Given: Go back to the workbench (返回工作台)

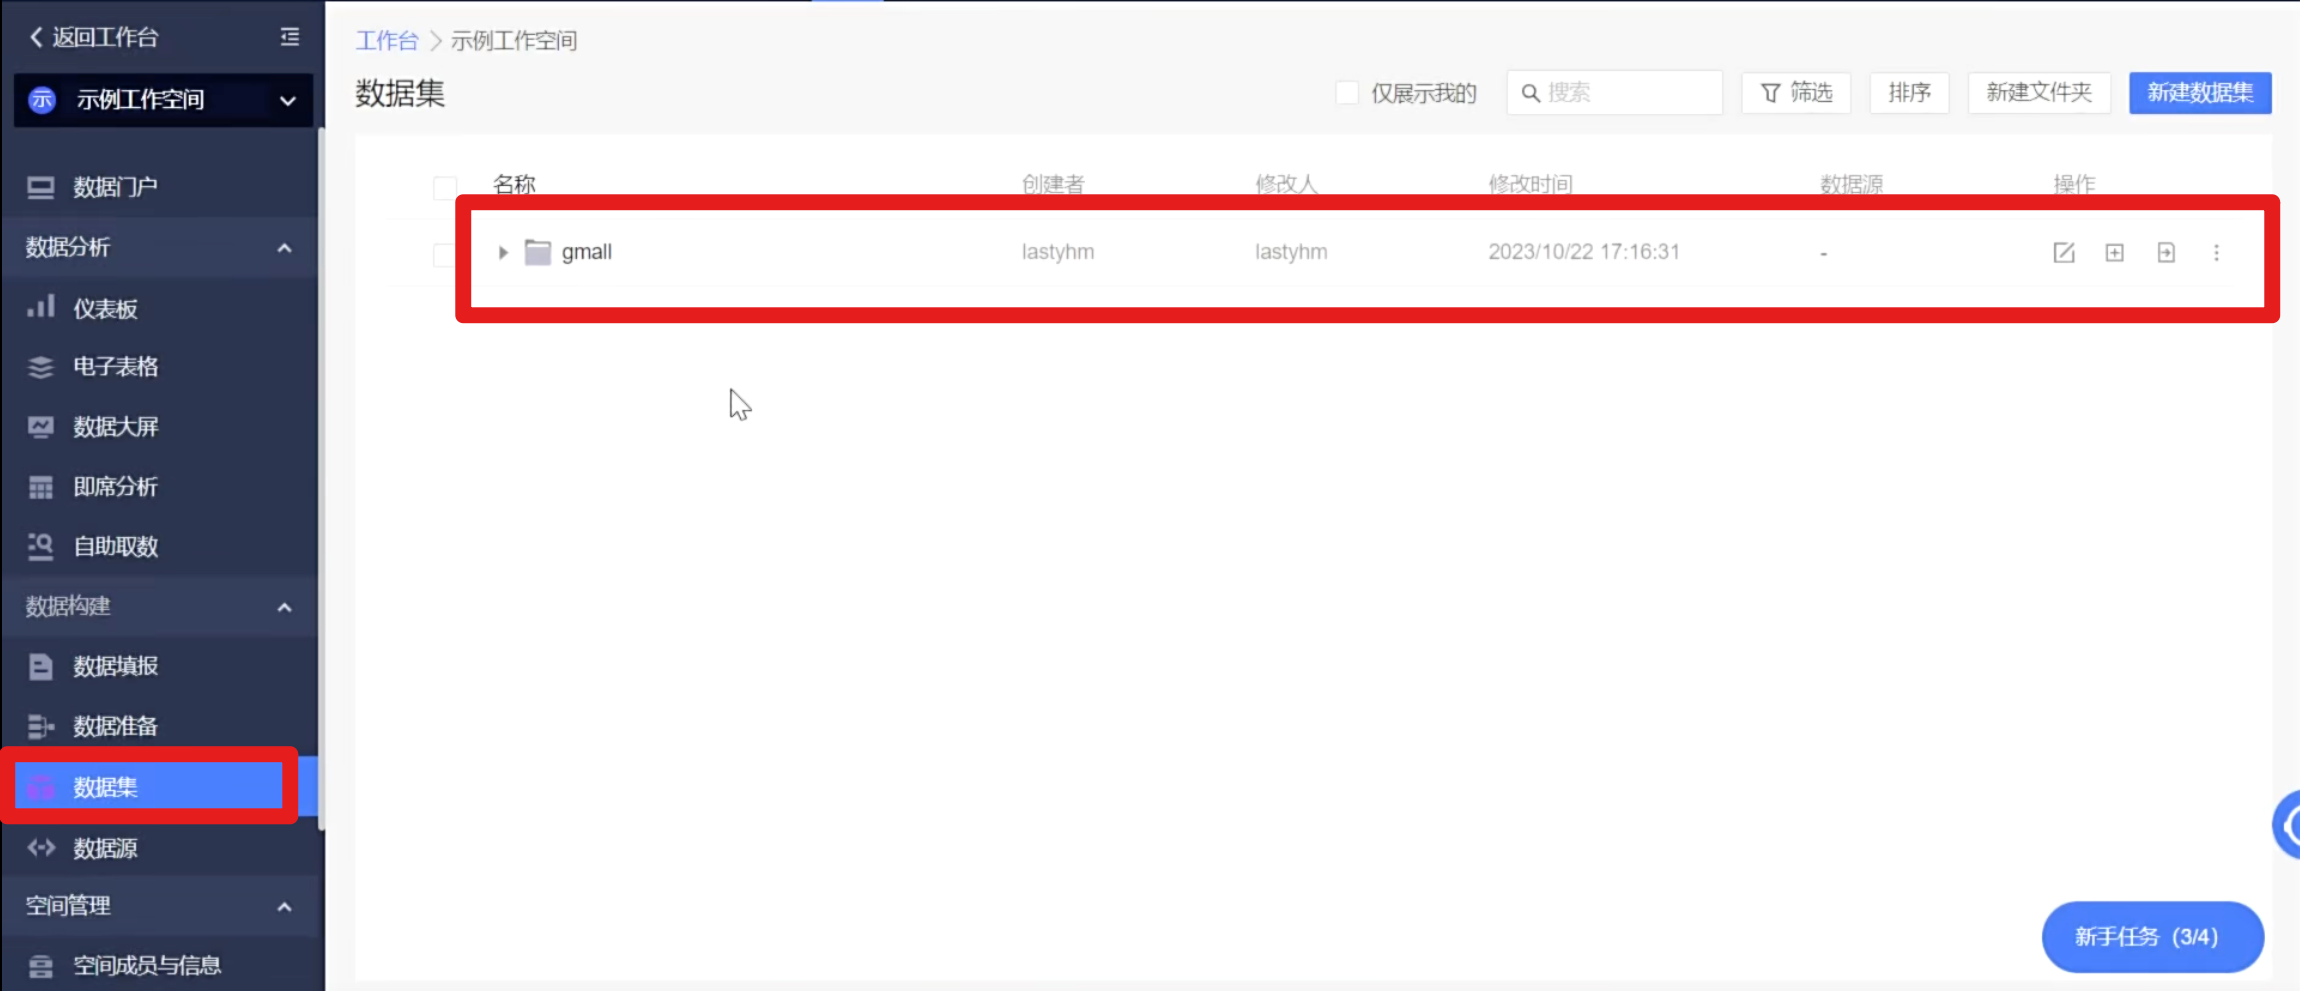Looking at the screenshot, I should click(x=94, y=37).
